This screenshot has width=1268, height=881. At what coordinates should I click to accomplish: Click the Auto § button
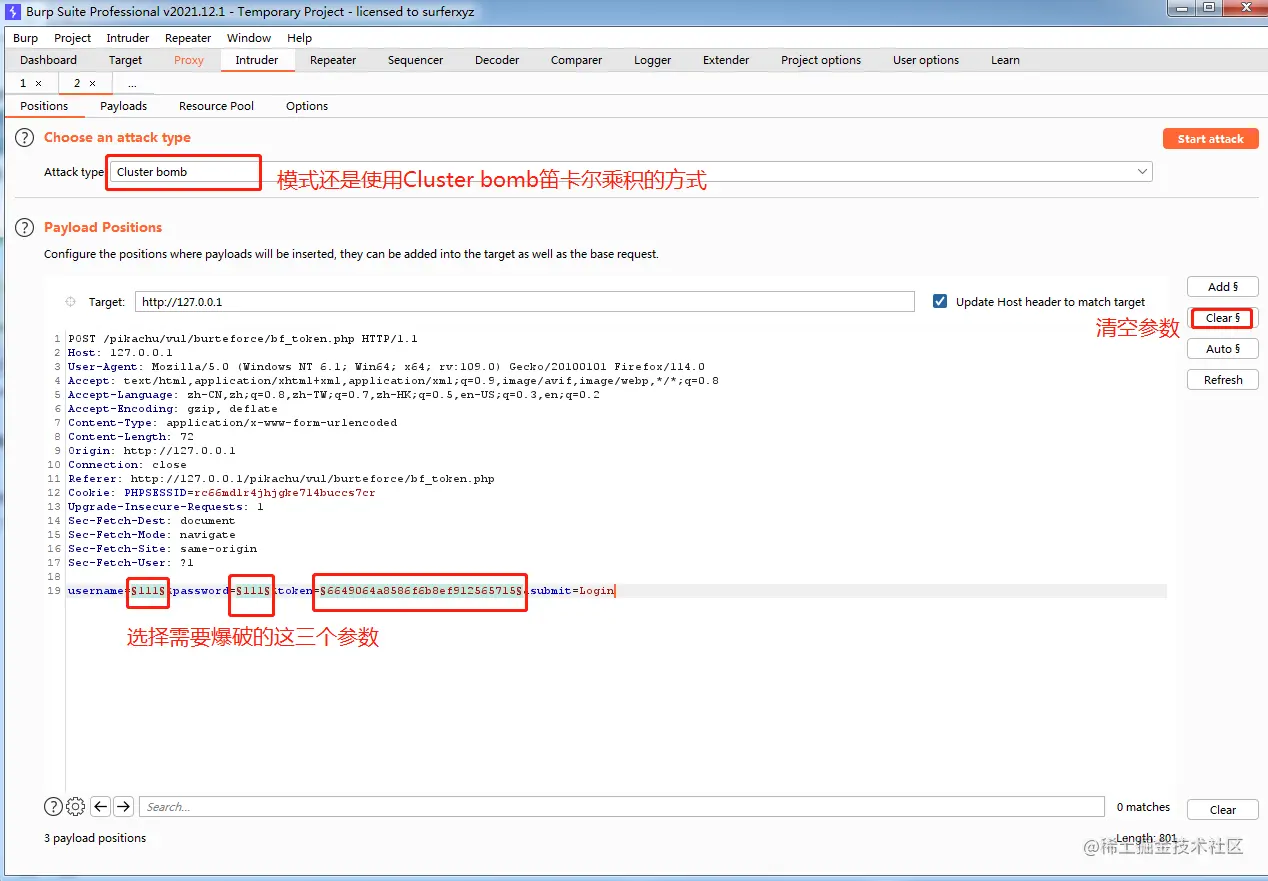click(1223, 349)
